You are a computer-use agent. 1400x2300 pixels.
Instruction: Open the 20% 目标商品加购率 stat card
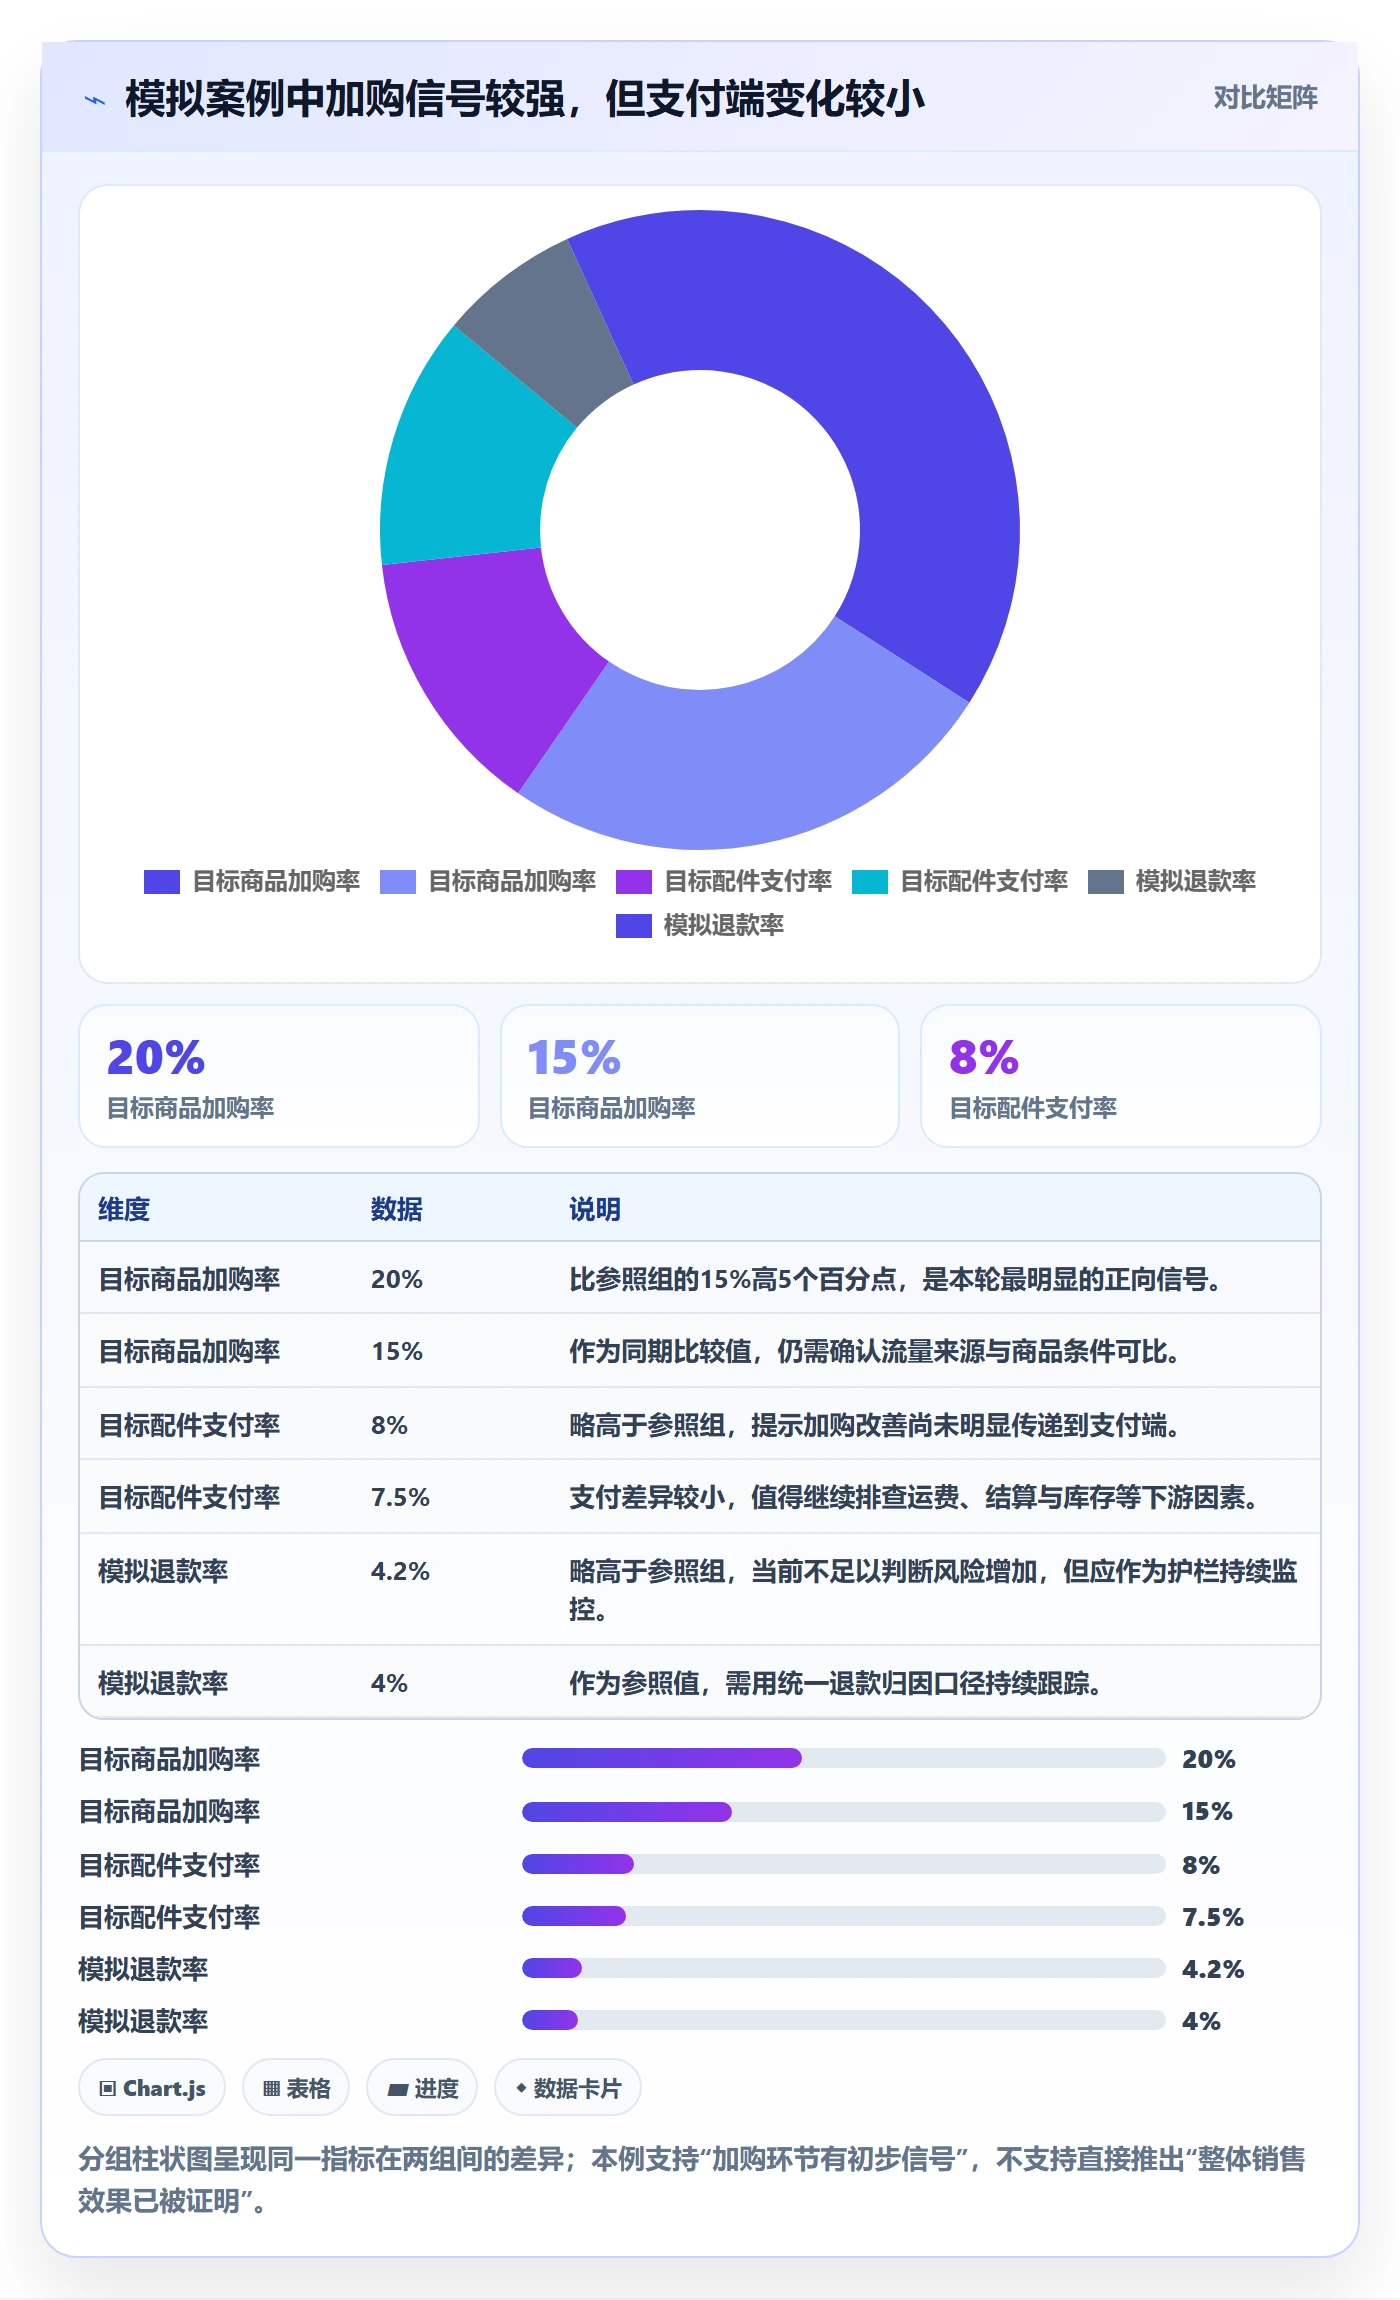tap(279, 1076)
